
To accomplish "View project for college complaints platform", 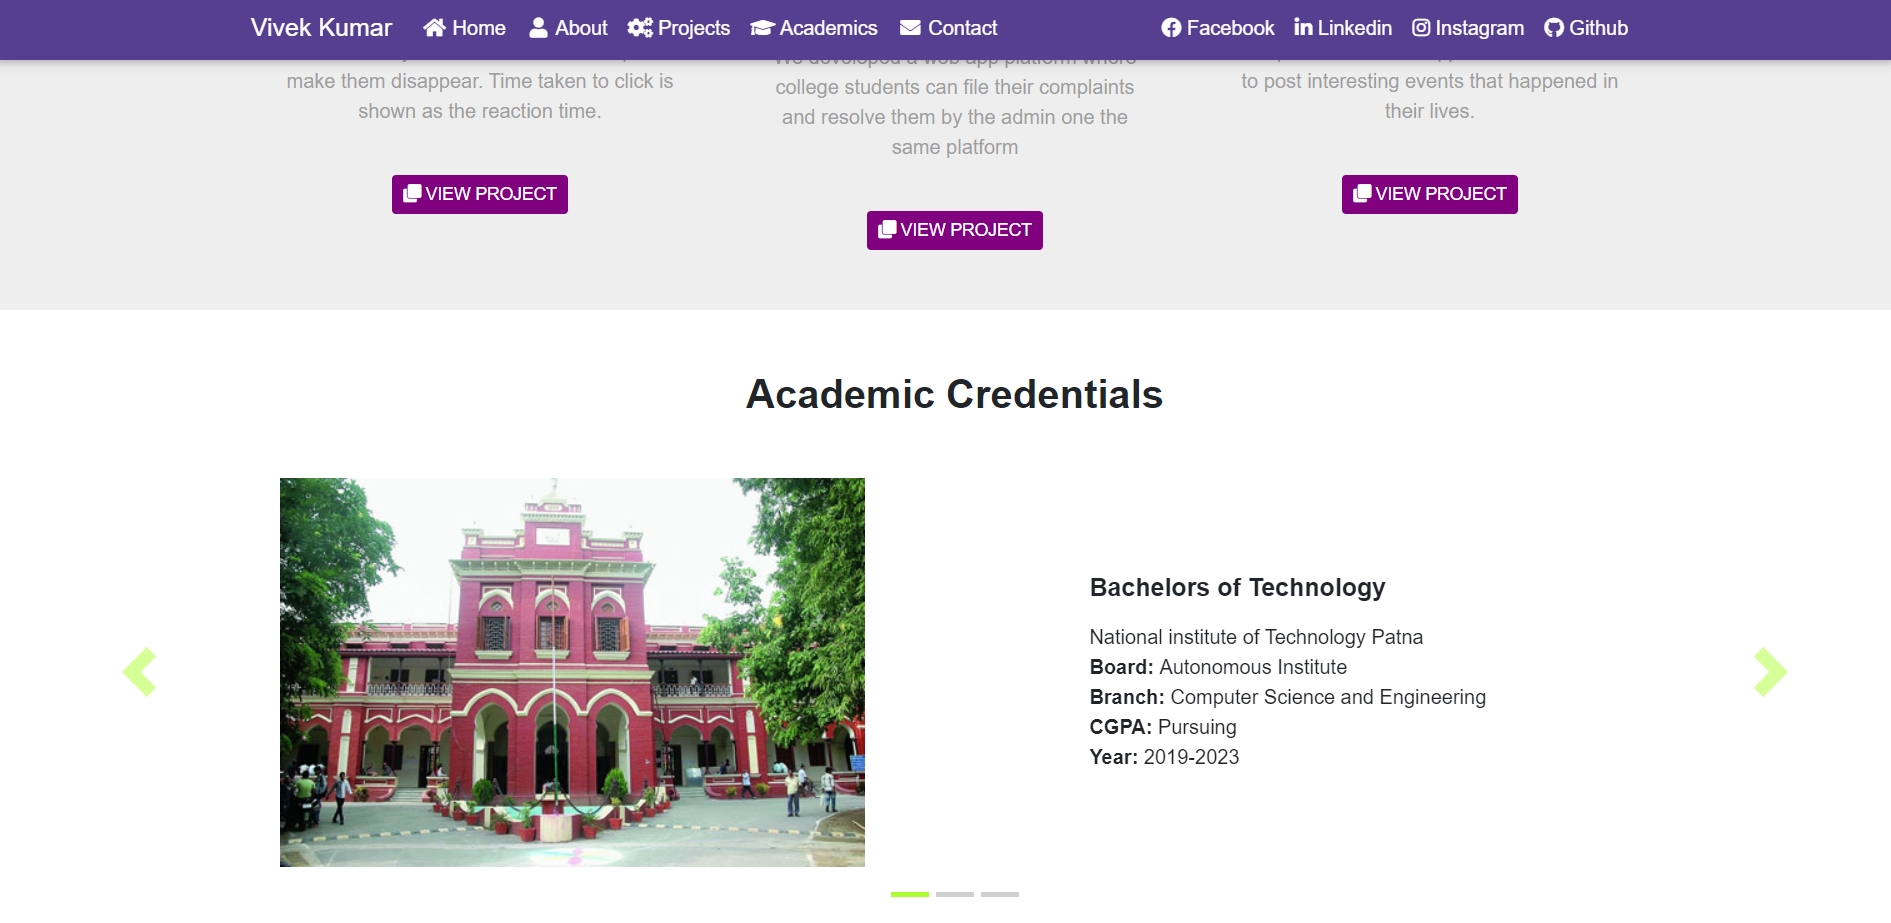I will pyautogui.click(x=955, y=230).
